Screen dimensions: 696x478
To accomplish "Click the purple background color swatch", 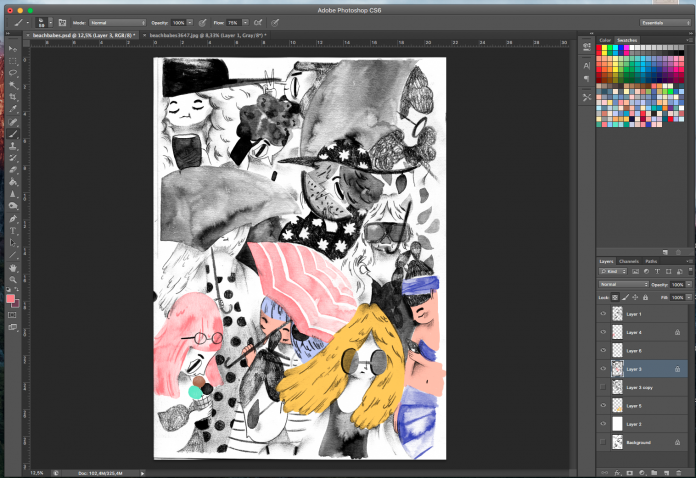I will click(x=17, y=304).
